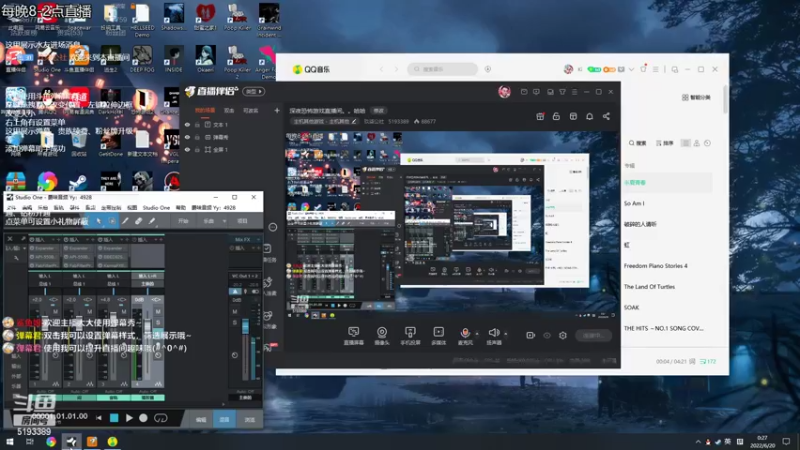The width and height of the screenshot is (800, 450).
Task: Select 'Freedom Piano Stories 4' in QQ Music
Action: pos(655,266)
